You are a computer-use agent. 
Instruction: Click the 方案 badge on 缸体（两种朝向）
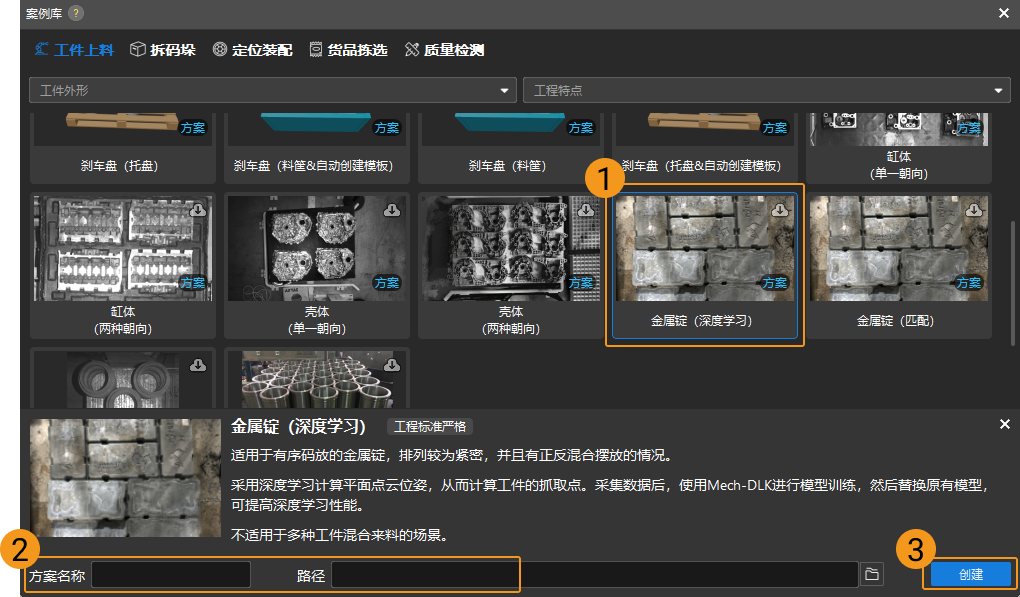pyautogui.click(x=193, y=283)
